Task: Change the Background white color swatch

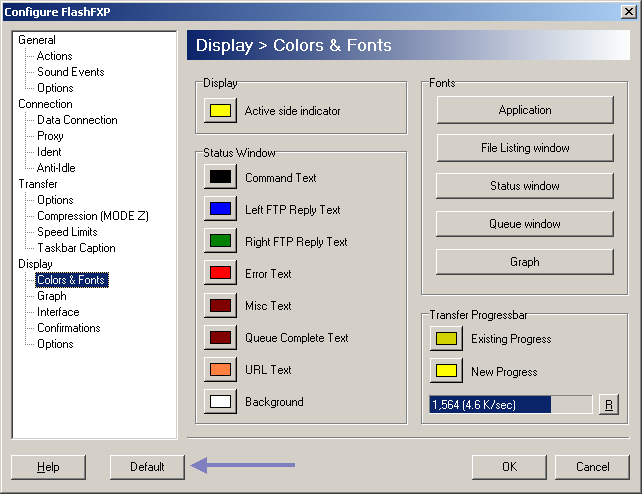Action: coord(220,401)
